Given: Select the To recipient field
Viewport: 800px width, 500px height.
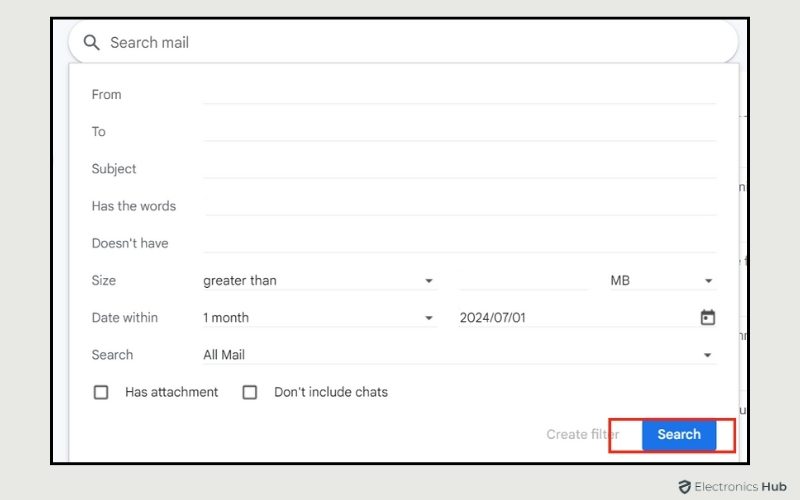Looking at the screenshot, I should point(459,131).
